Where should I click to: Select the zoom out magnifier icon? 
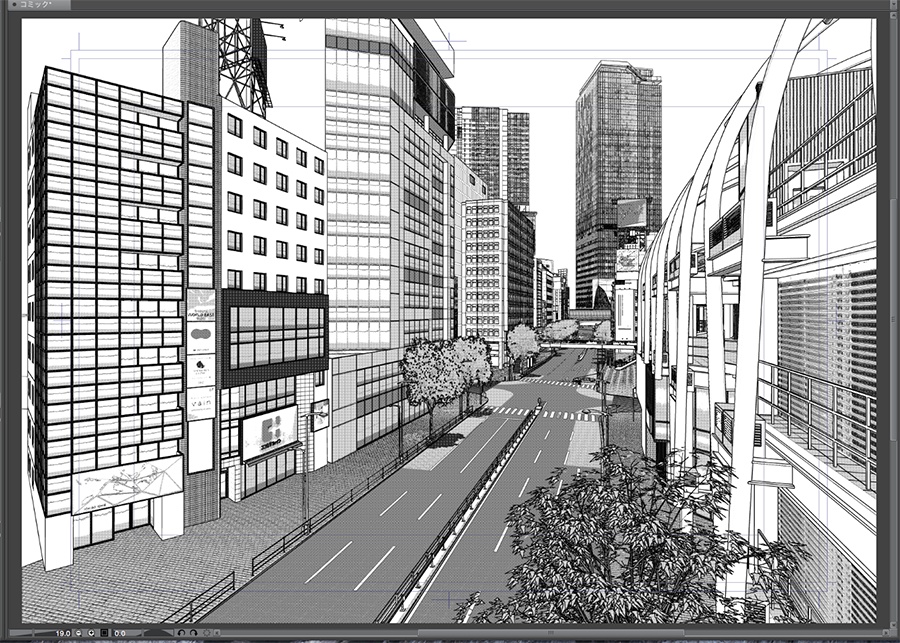point(78,632)
